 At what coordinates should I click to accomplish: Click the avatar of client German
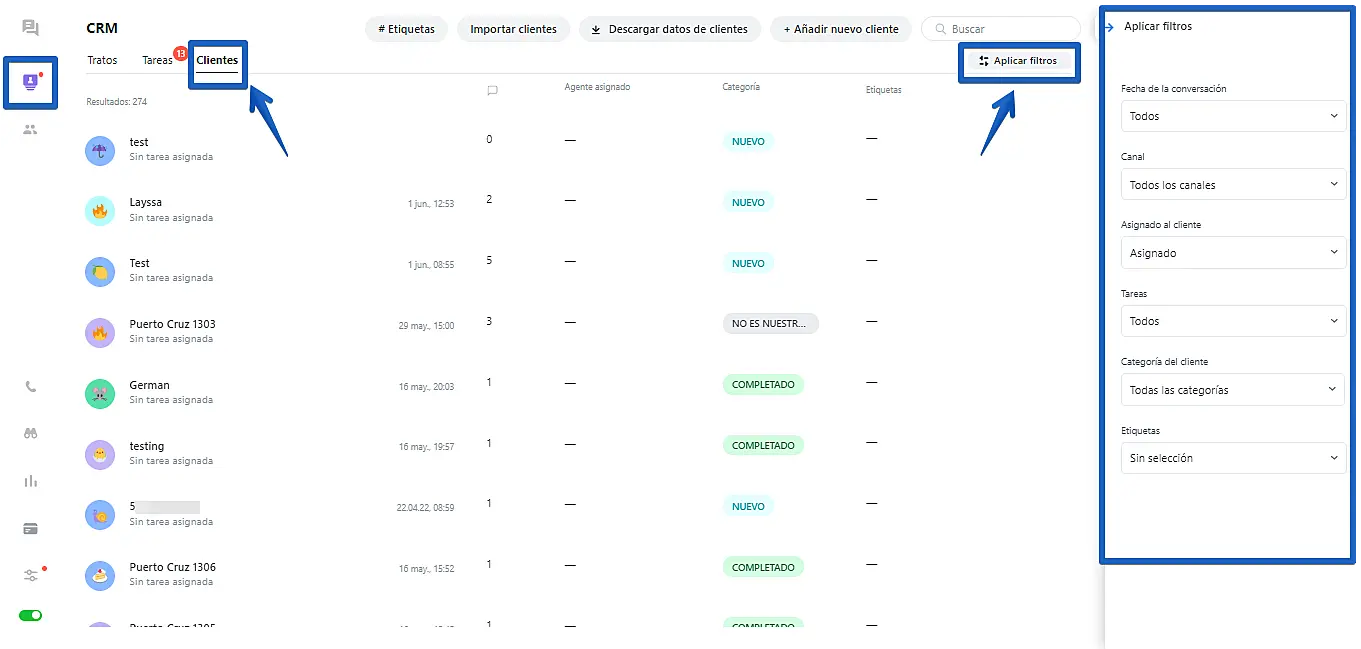click(x=100, y=394)
